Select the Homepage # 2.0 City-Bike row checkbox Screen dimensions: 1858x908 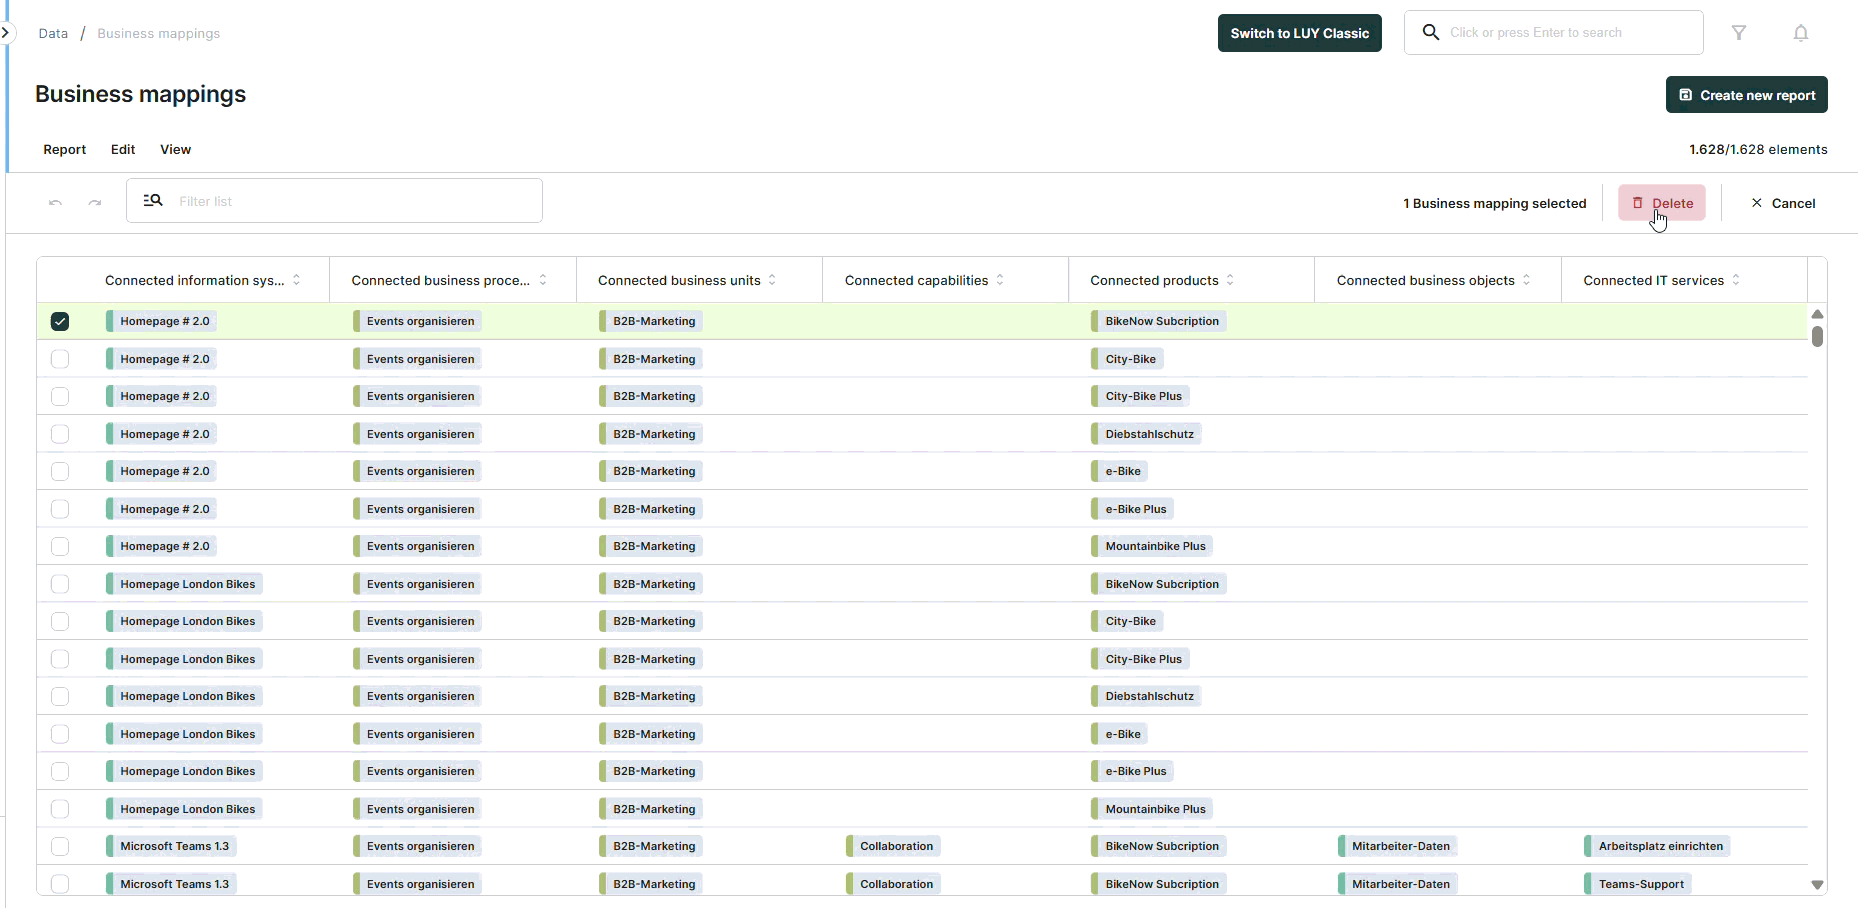point(60,359)
